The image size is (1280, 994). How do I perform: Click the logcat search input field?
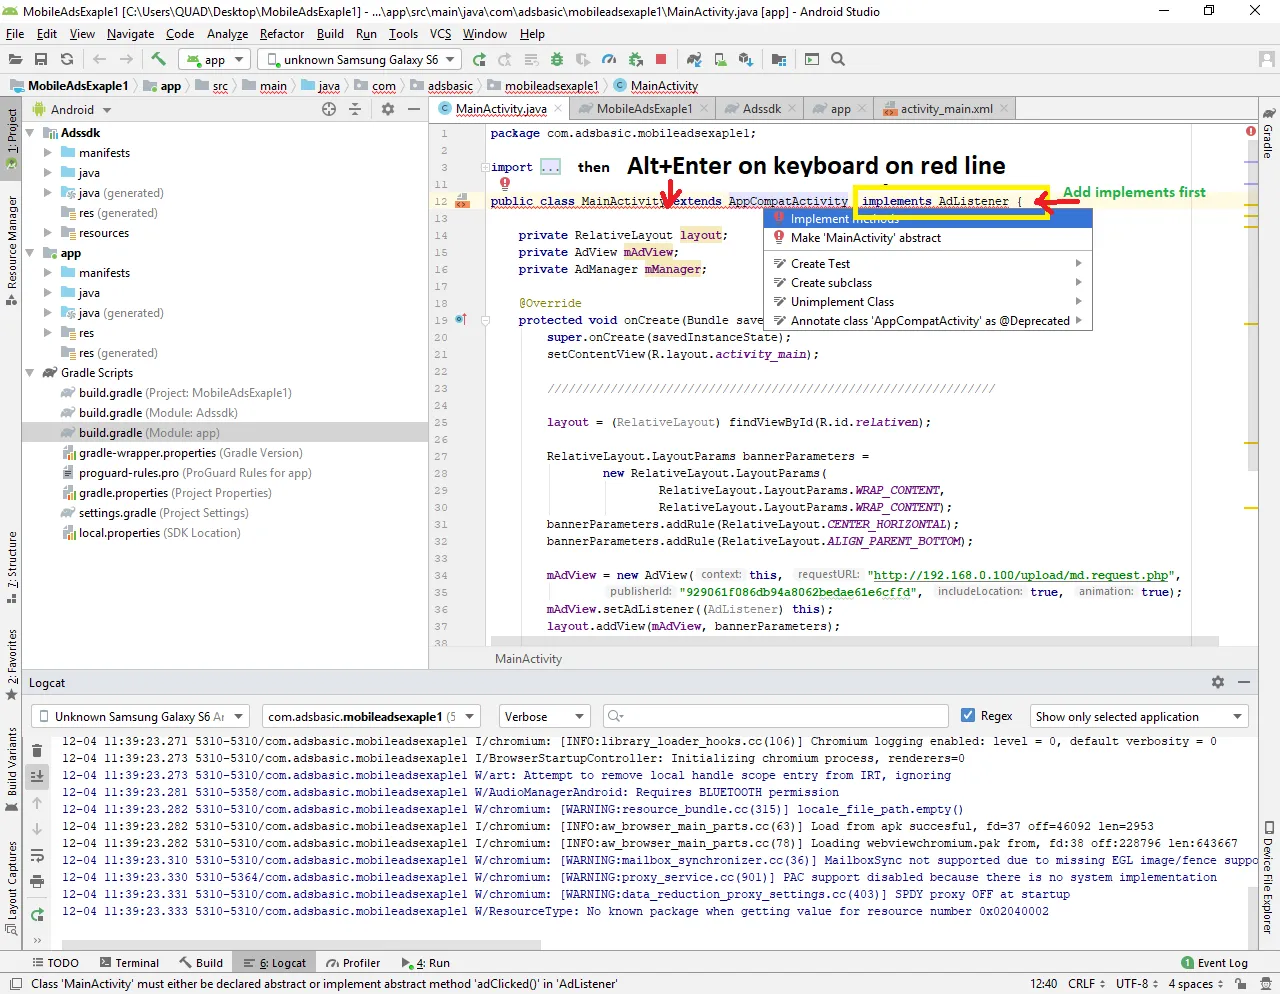(x=780, y=716)
